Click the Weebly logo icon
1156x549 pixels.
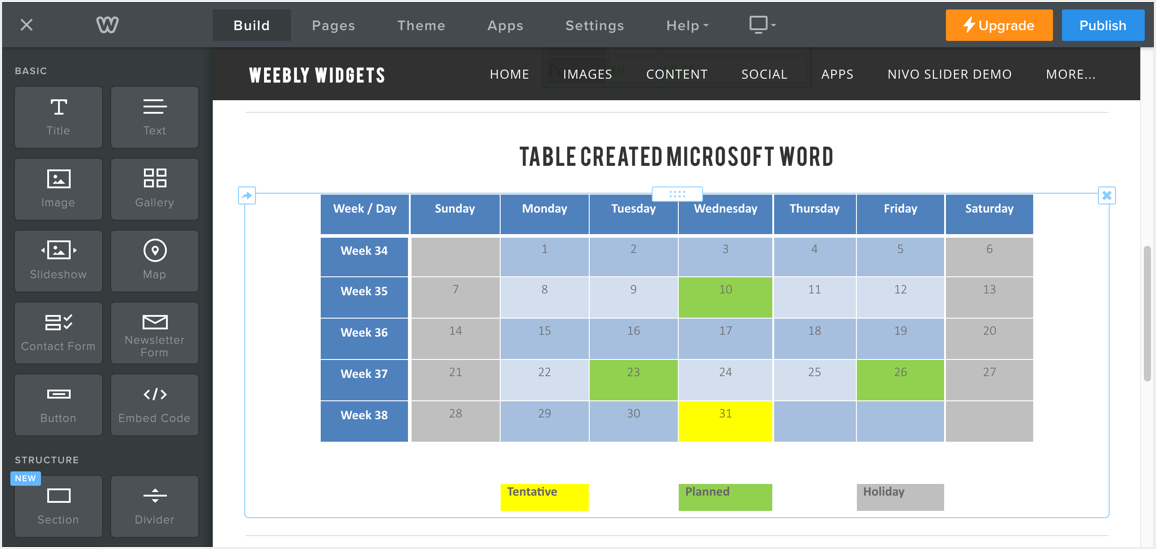[x=107, y=25]
